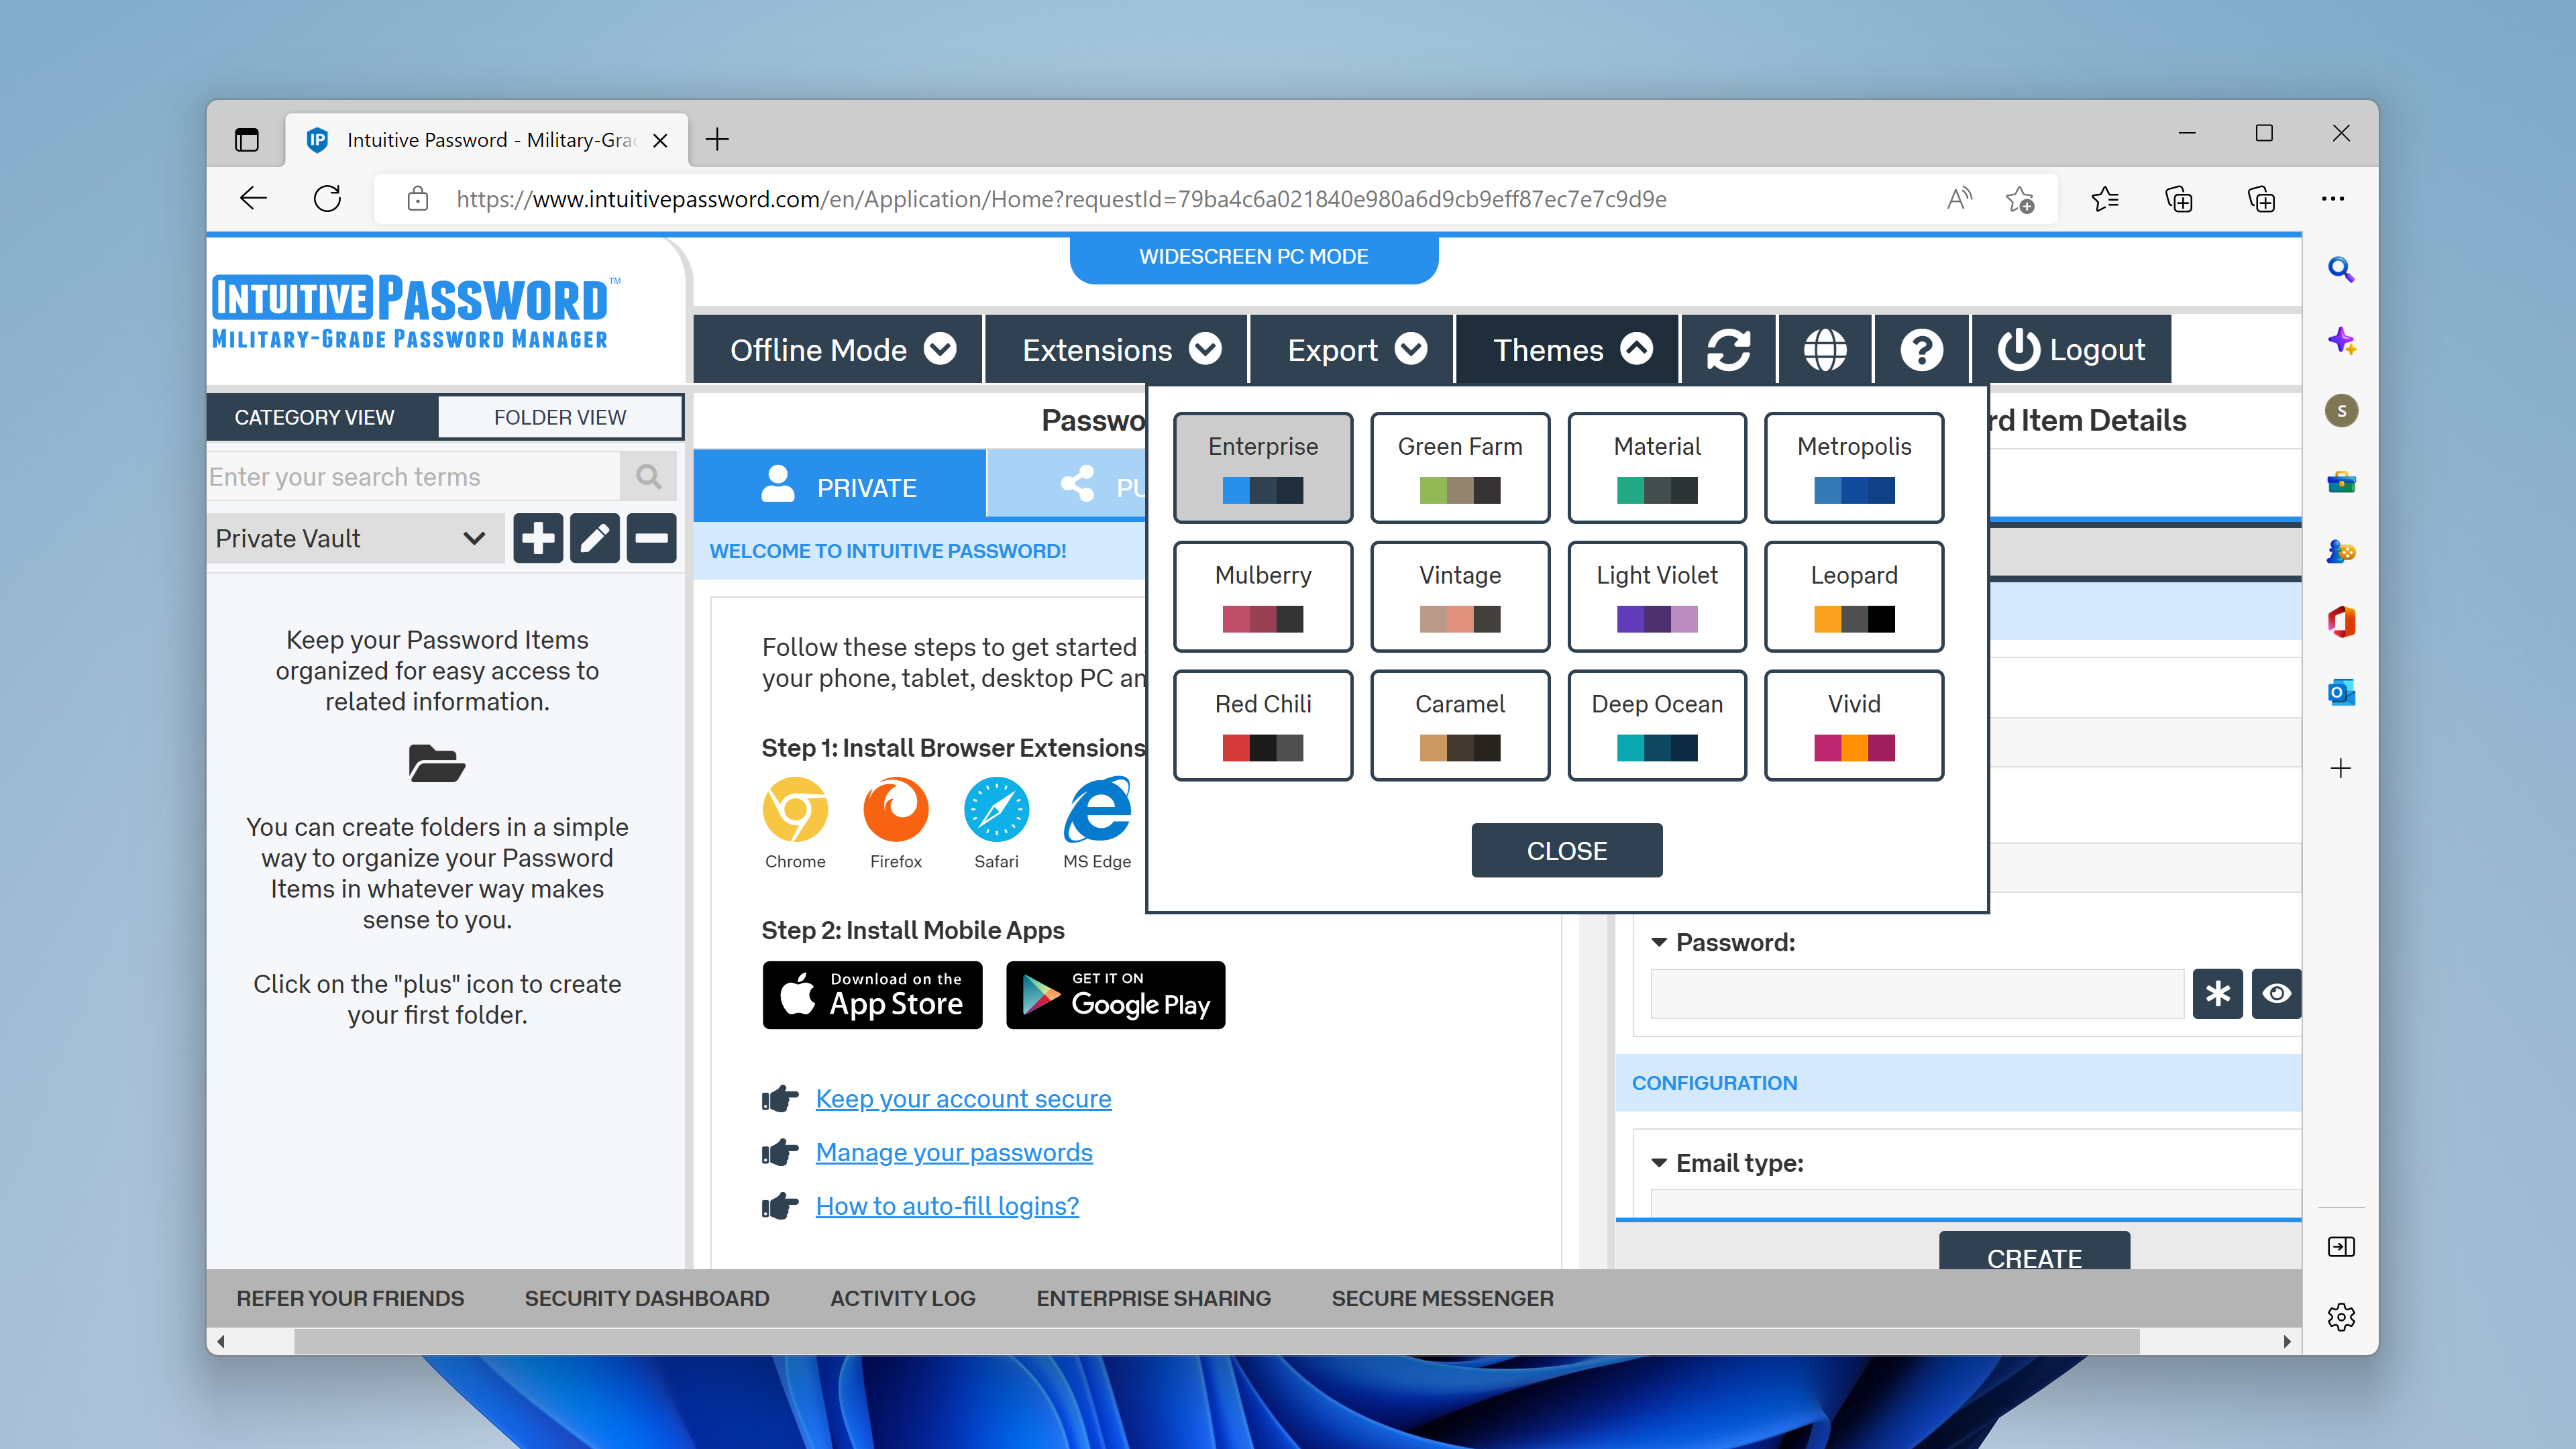
Task: Open the tab actions menu icon
Action: click(x=246, y=139)
